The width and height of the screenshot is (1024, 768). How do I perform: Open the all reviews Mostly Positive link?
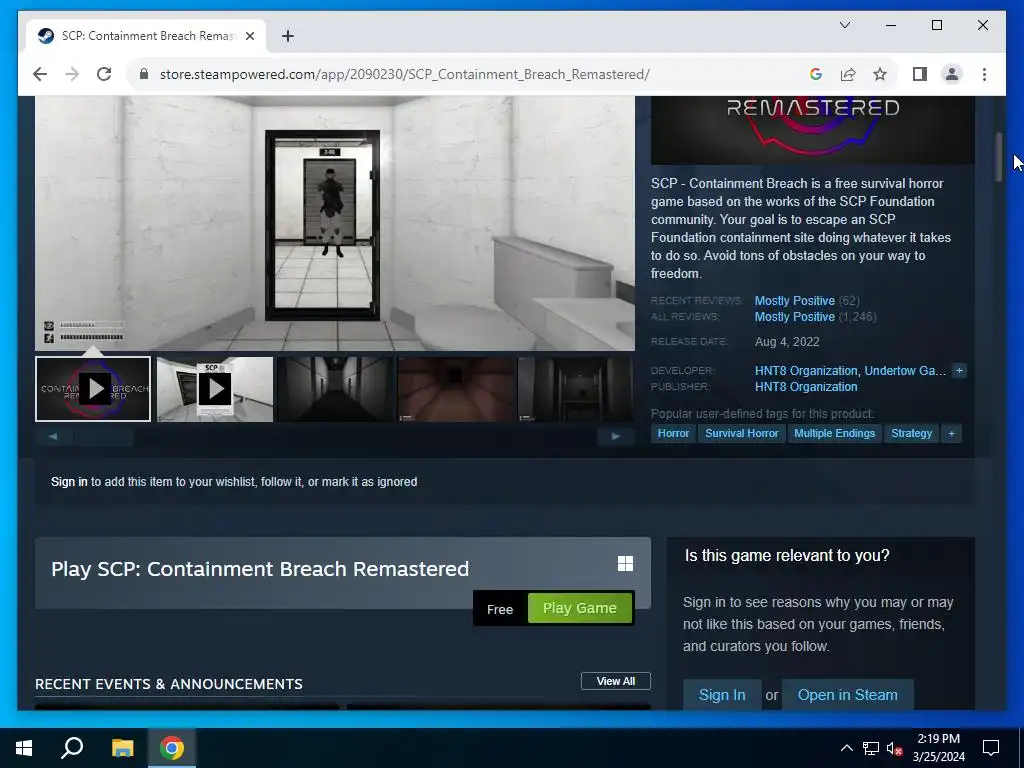pyautogui.click(x=794, y=317)
